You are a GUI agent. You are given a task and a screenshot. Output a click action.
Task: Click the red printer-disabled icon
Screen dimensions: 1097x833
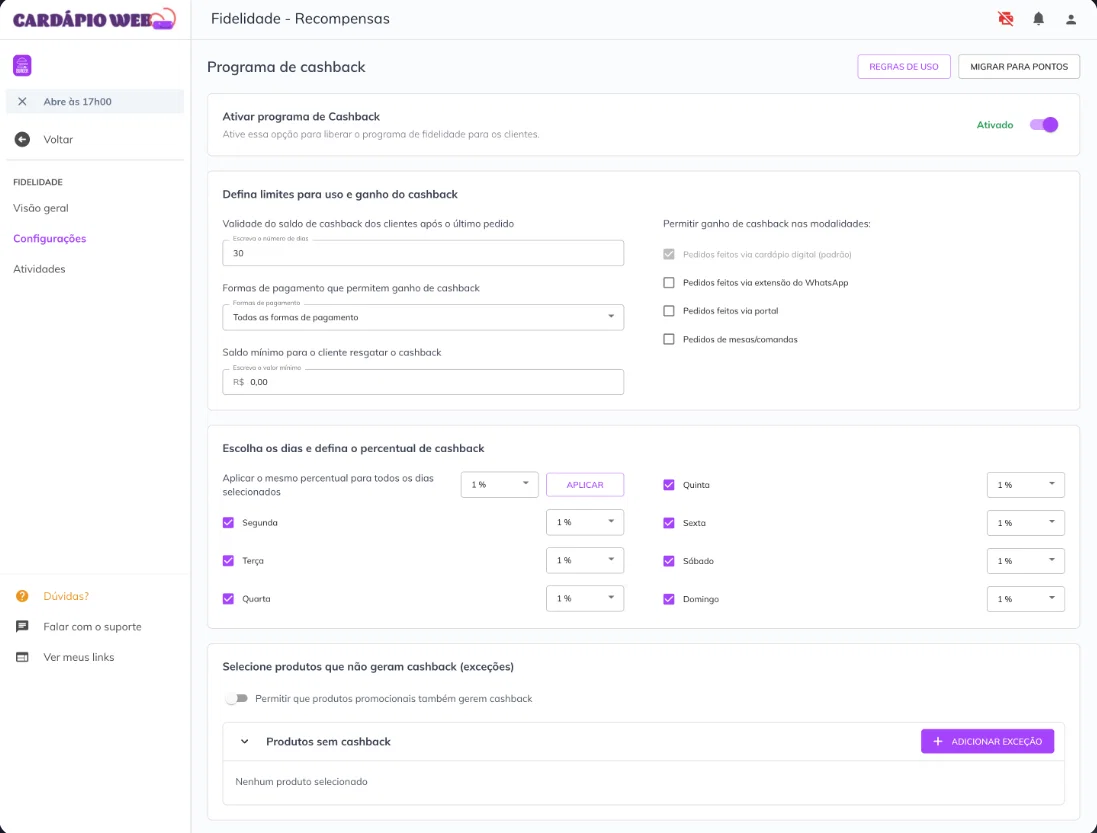click(x=1005, y=19)
